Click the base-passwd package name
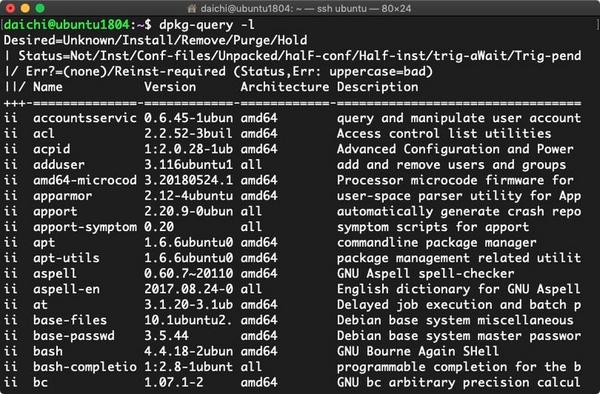Screen dimensions: 600x394 click(73, 336)
